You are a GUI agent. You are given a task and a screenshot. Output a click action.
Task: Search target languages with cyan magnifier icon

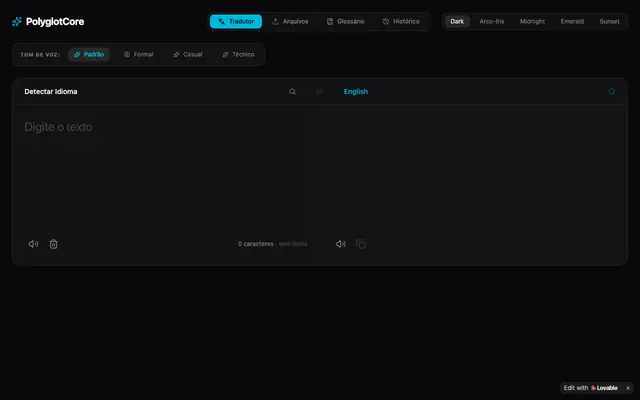pos(612,92)
